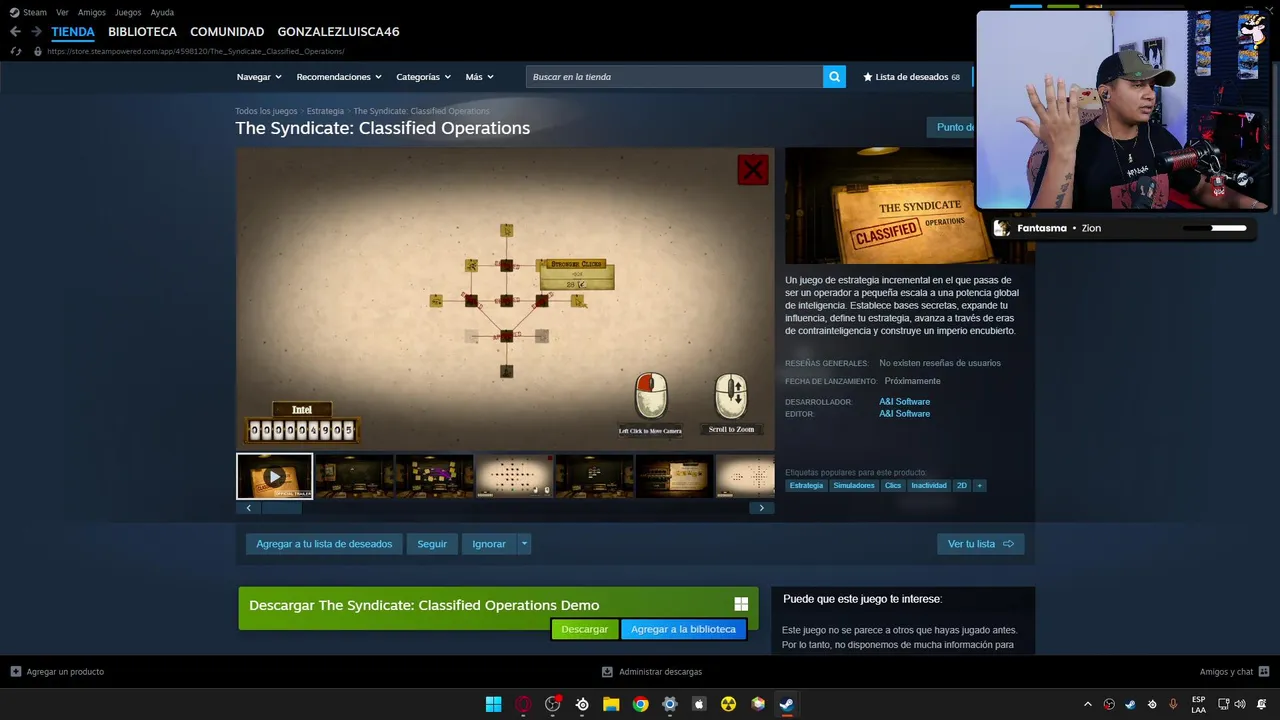
Task: Open the Amigos menu
Action: [x=92, y=12]
